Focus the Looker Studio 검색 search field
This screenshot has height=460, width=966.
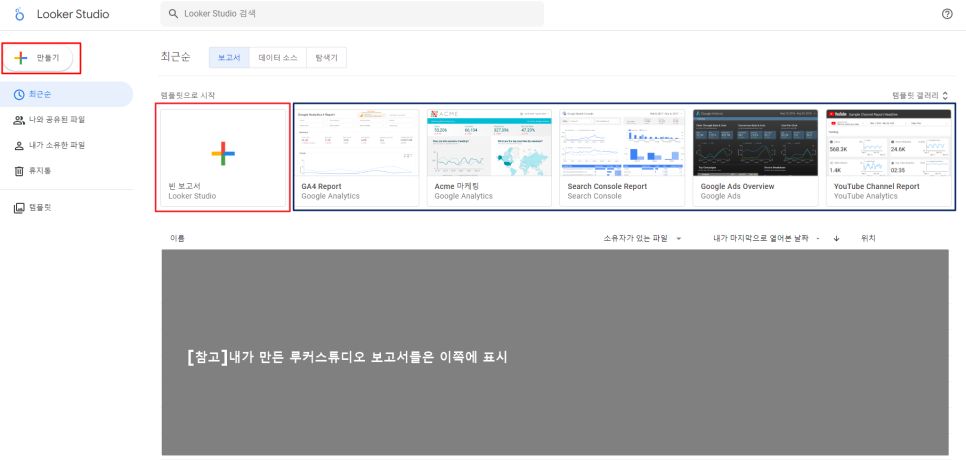[x=352, y=14]
